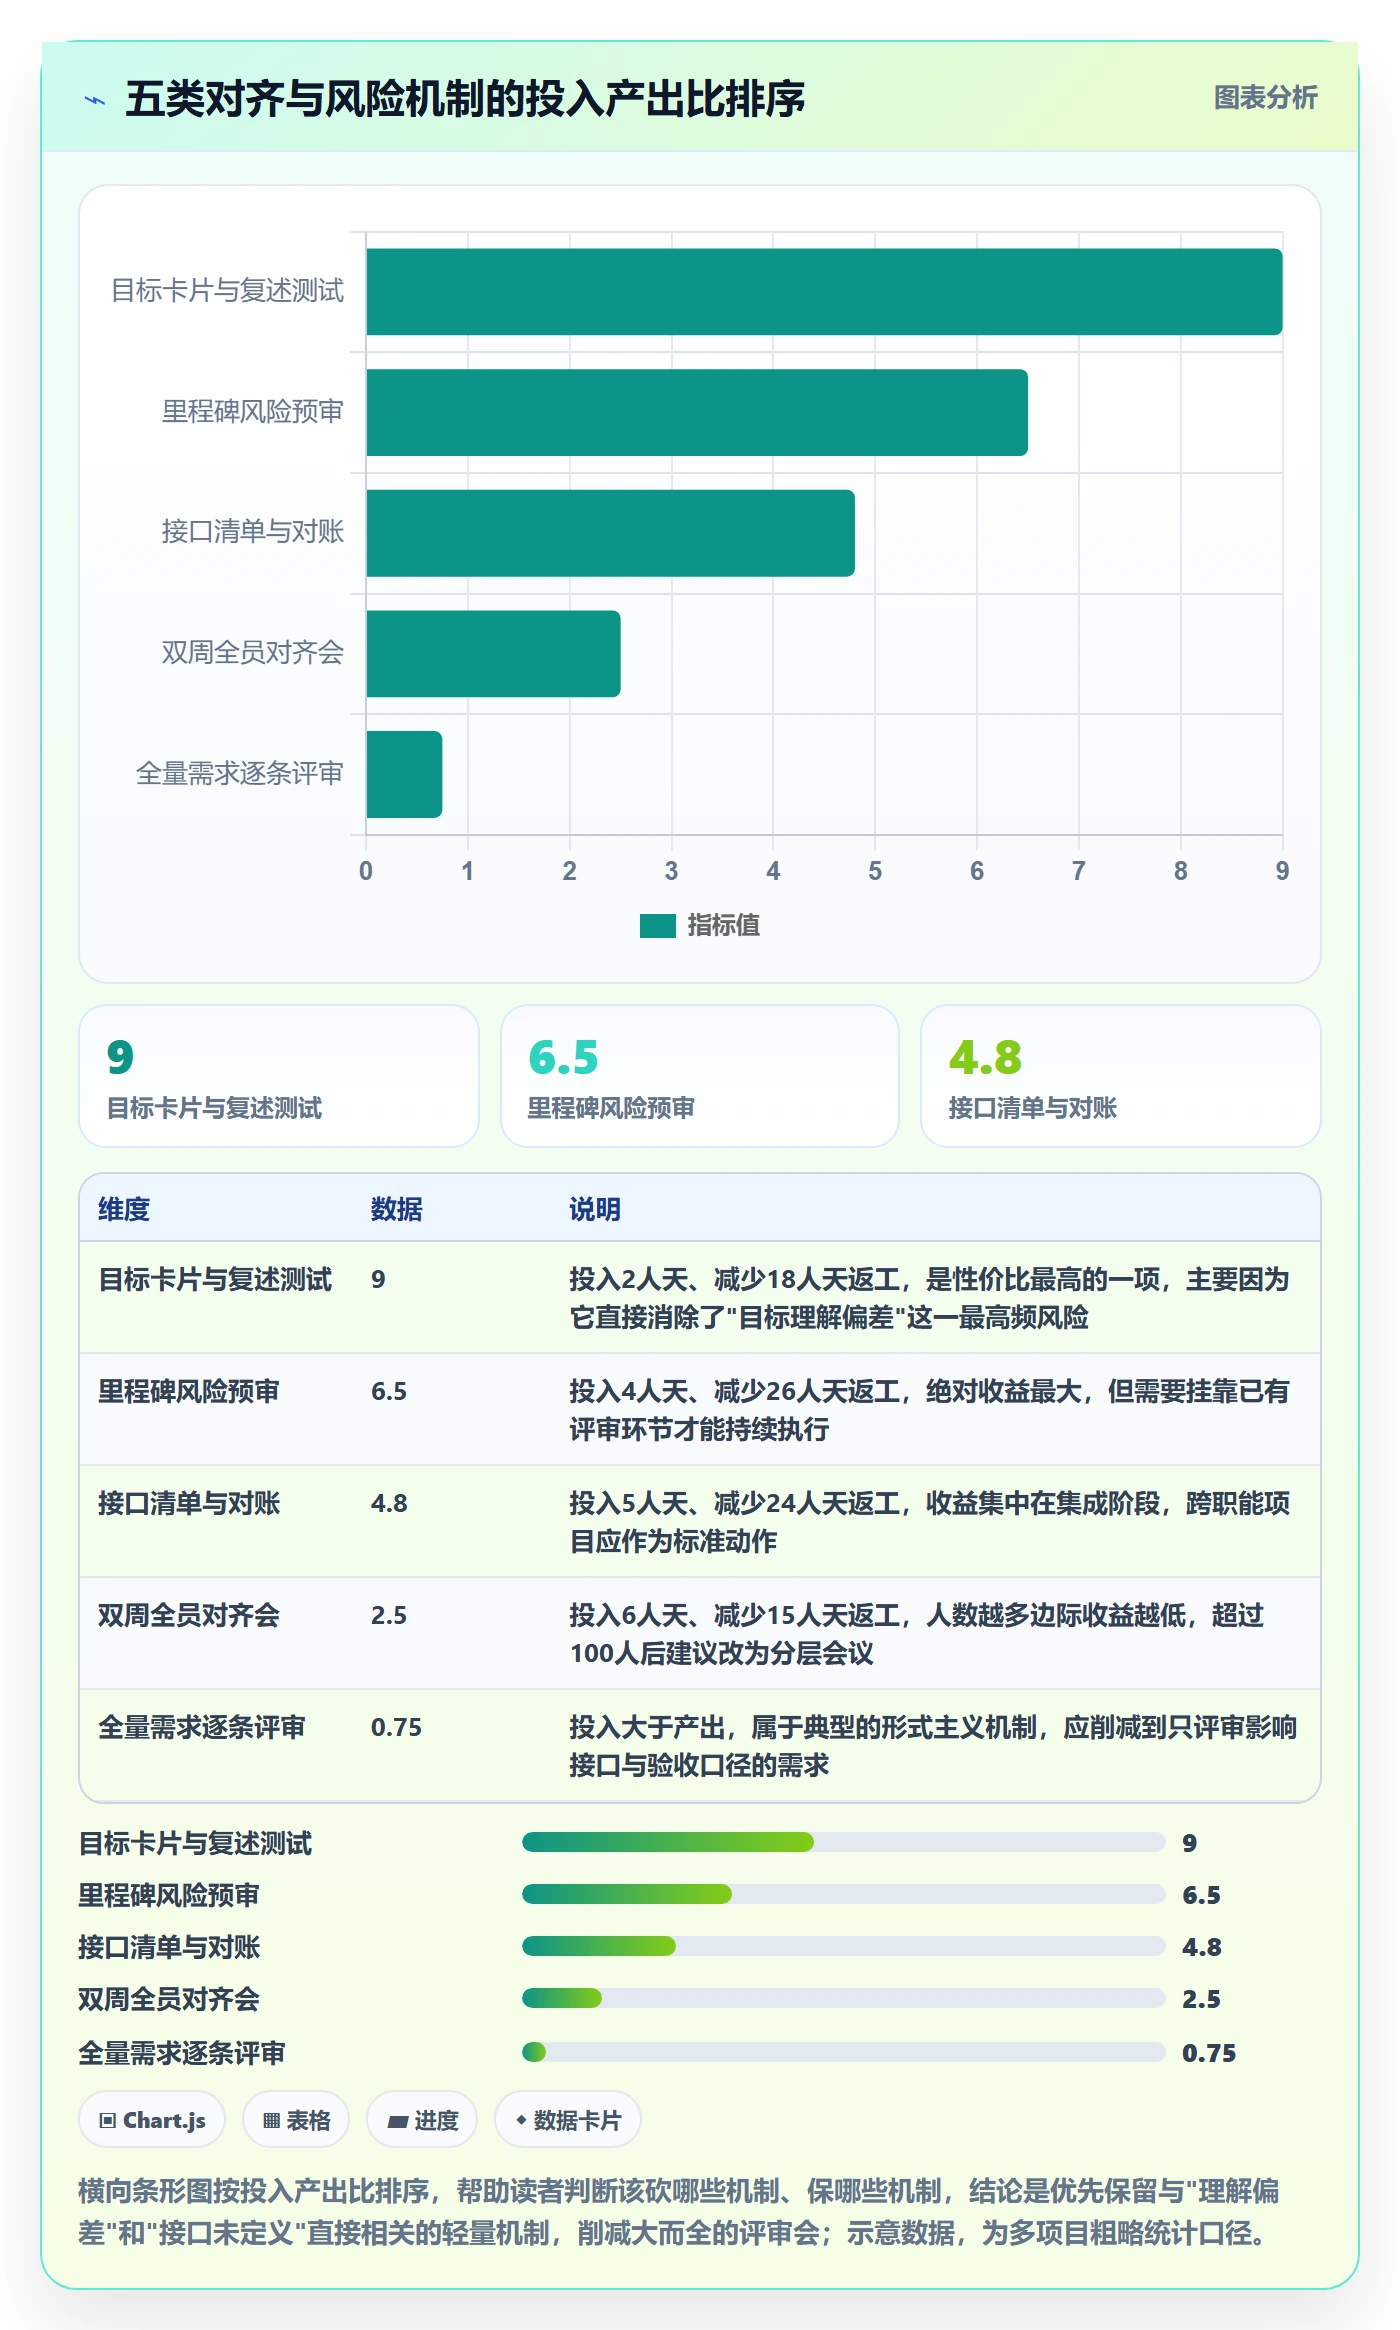
Task: Click the 表格 tag chip
Action: point(296,2120)
